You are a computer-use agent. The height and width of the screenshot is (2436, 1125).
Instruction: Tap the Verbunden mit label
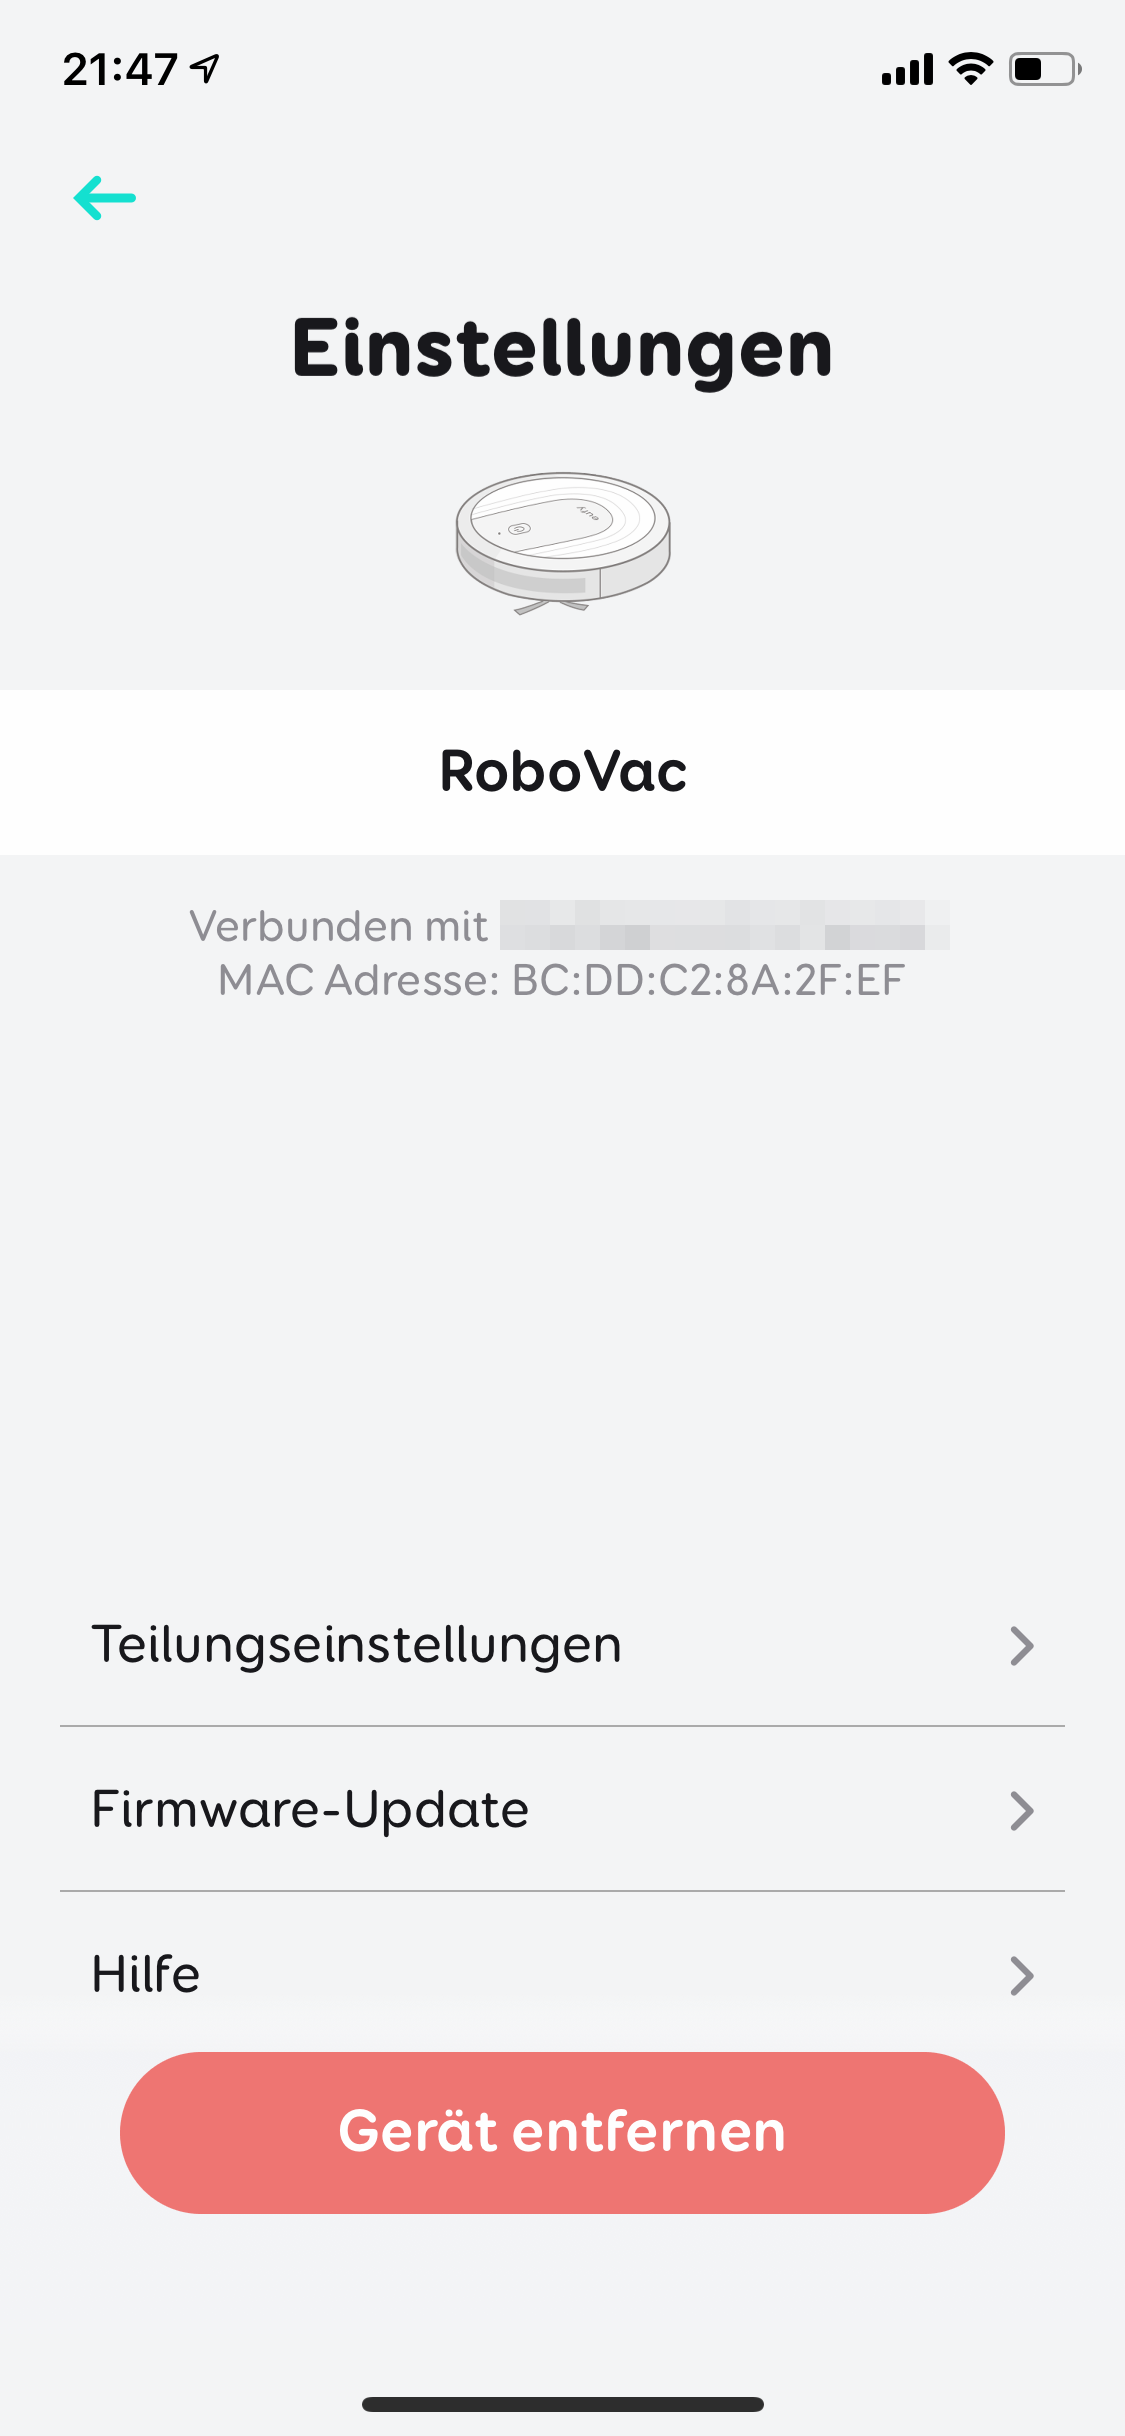click(339, 926)
